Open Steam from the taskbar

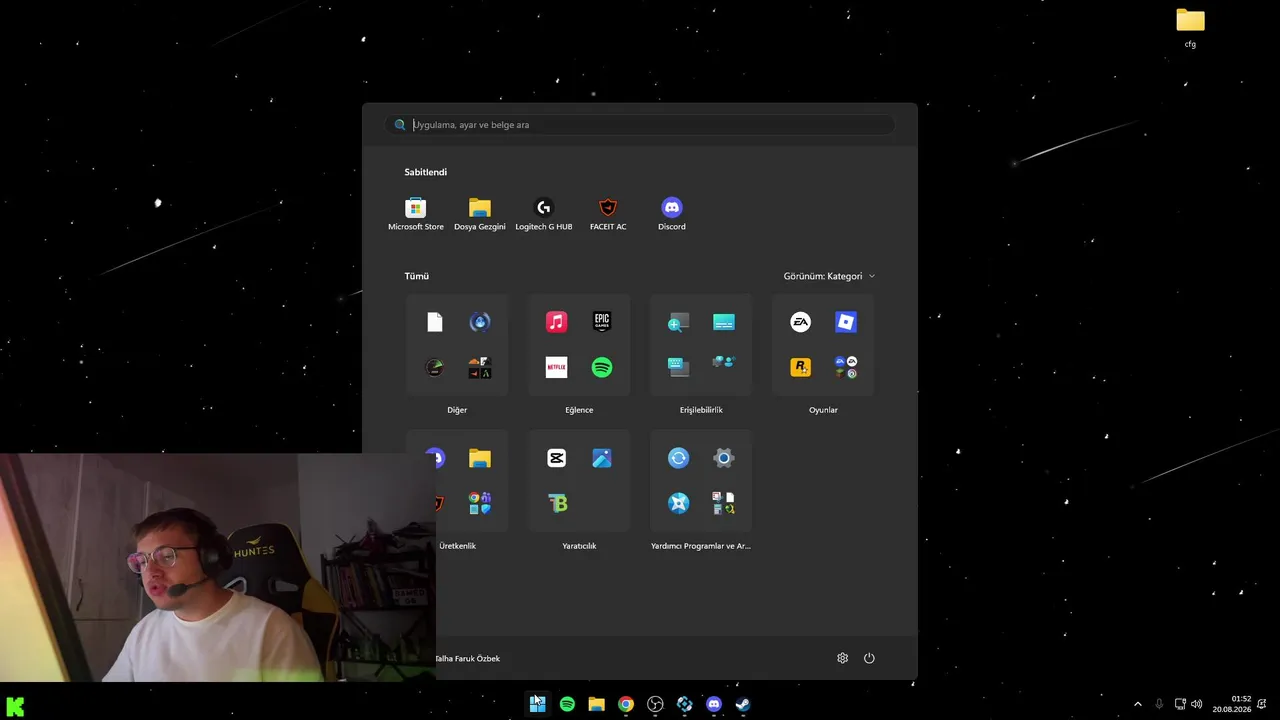[743, 704]
